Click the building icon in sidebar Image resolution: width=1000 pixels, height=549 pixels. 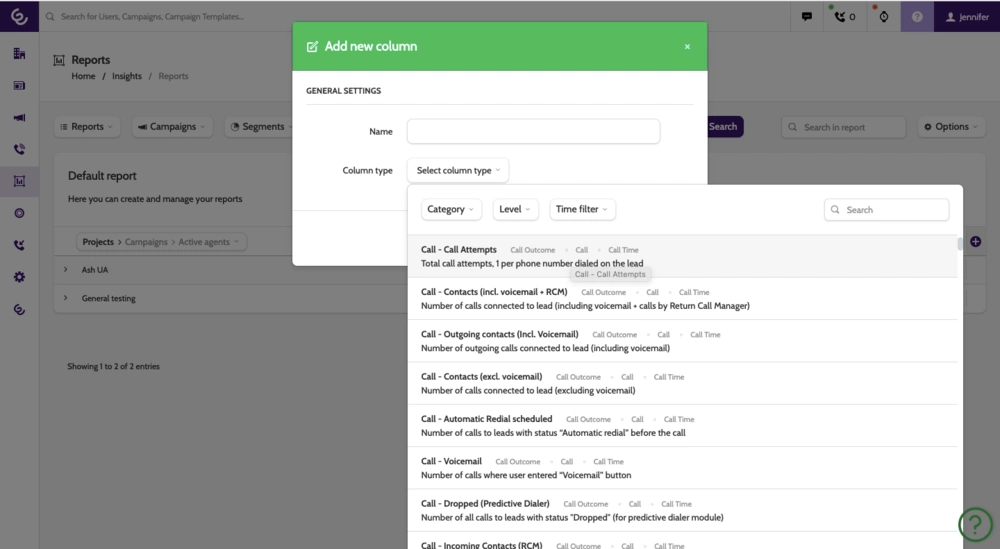pyautogui.click(x=19, y=53)
